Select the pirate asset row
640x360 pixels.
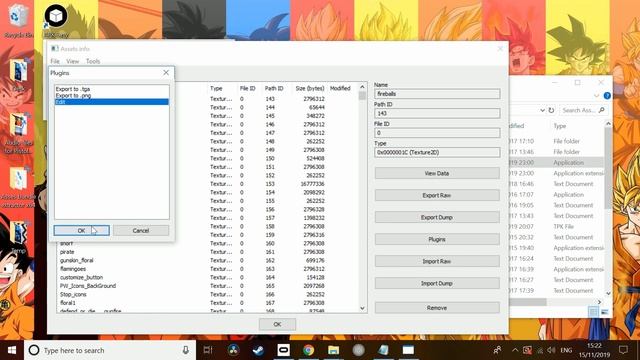(207, 252)
